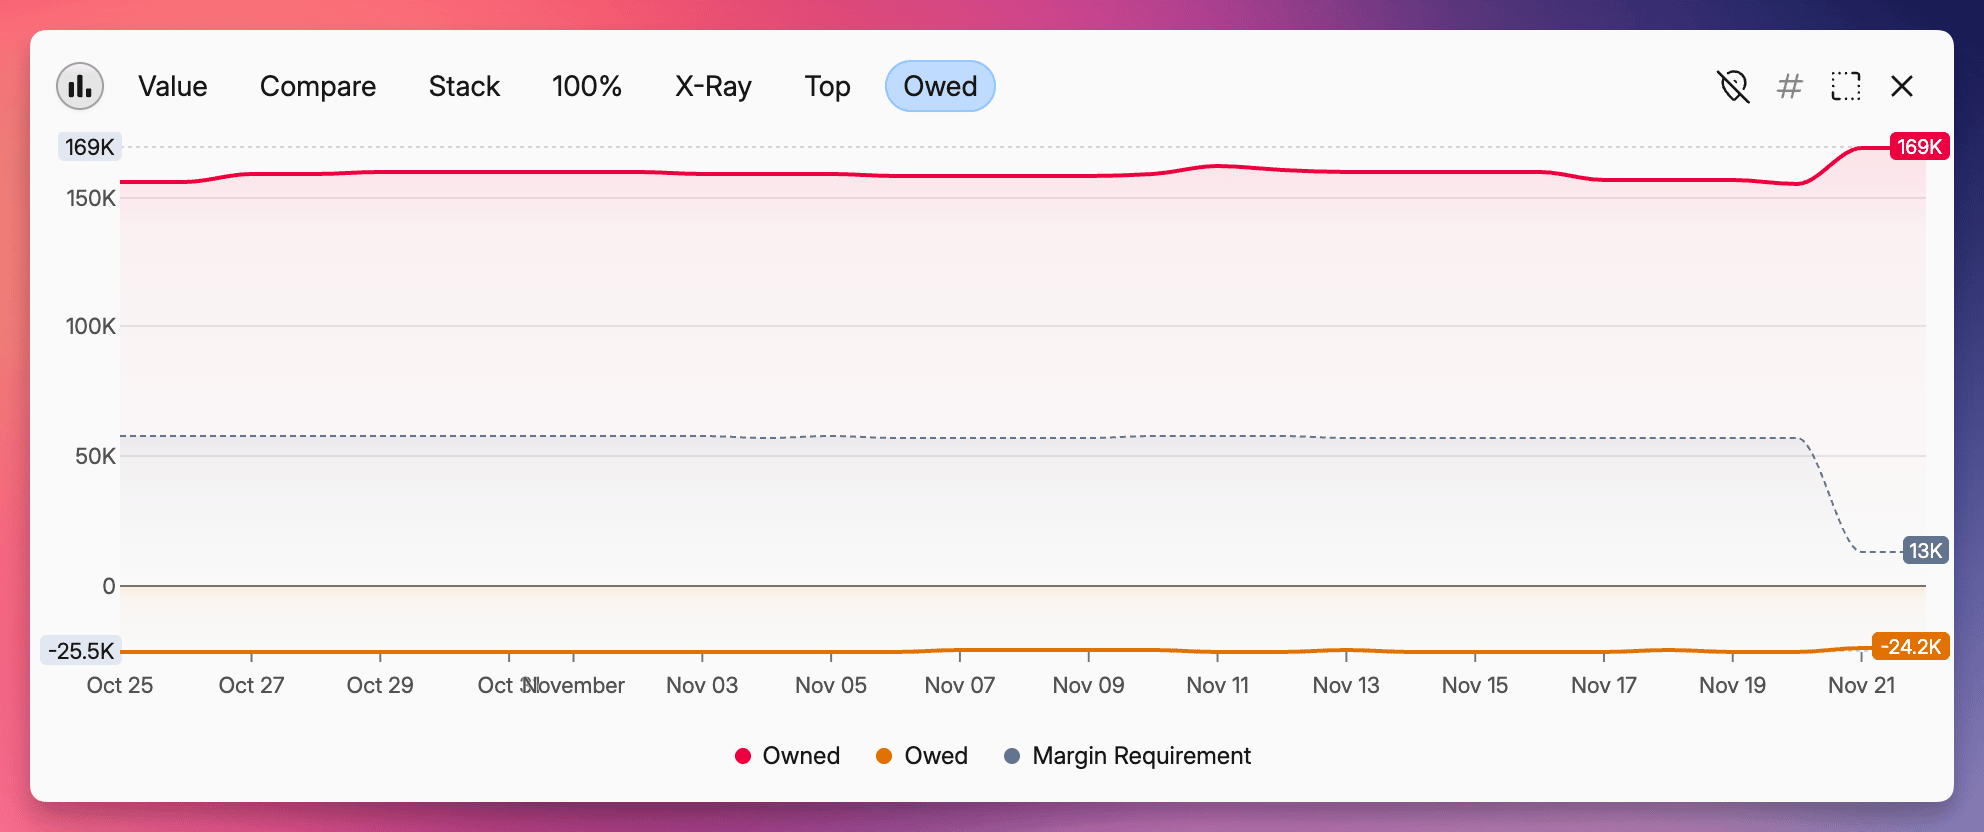Open the X-Ray tab
The height and width of the screenshot is (832, 1984).
[713, 86]
